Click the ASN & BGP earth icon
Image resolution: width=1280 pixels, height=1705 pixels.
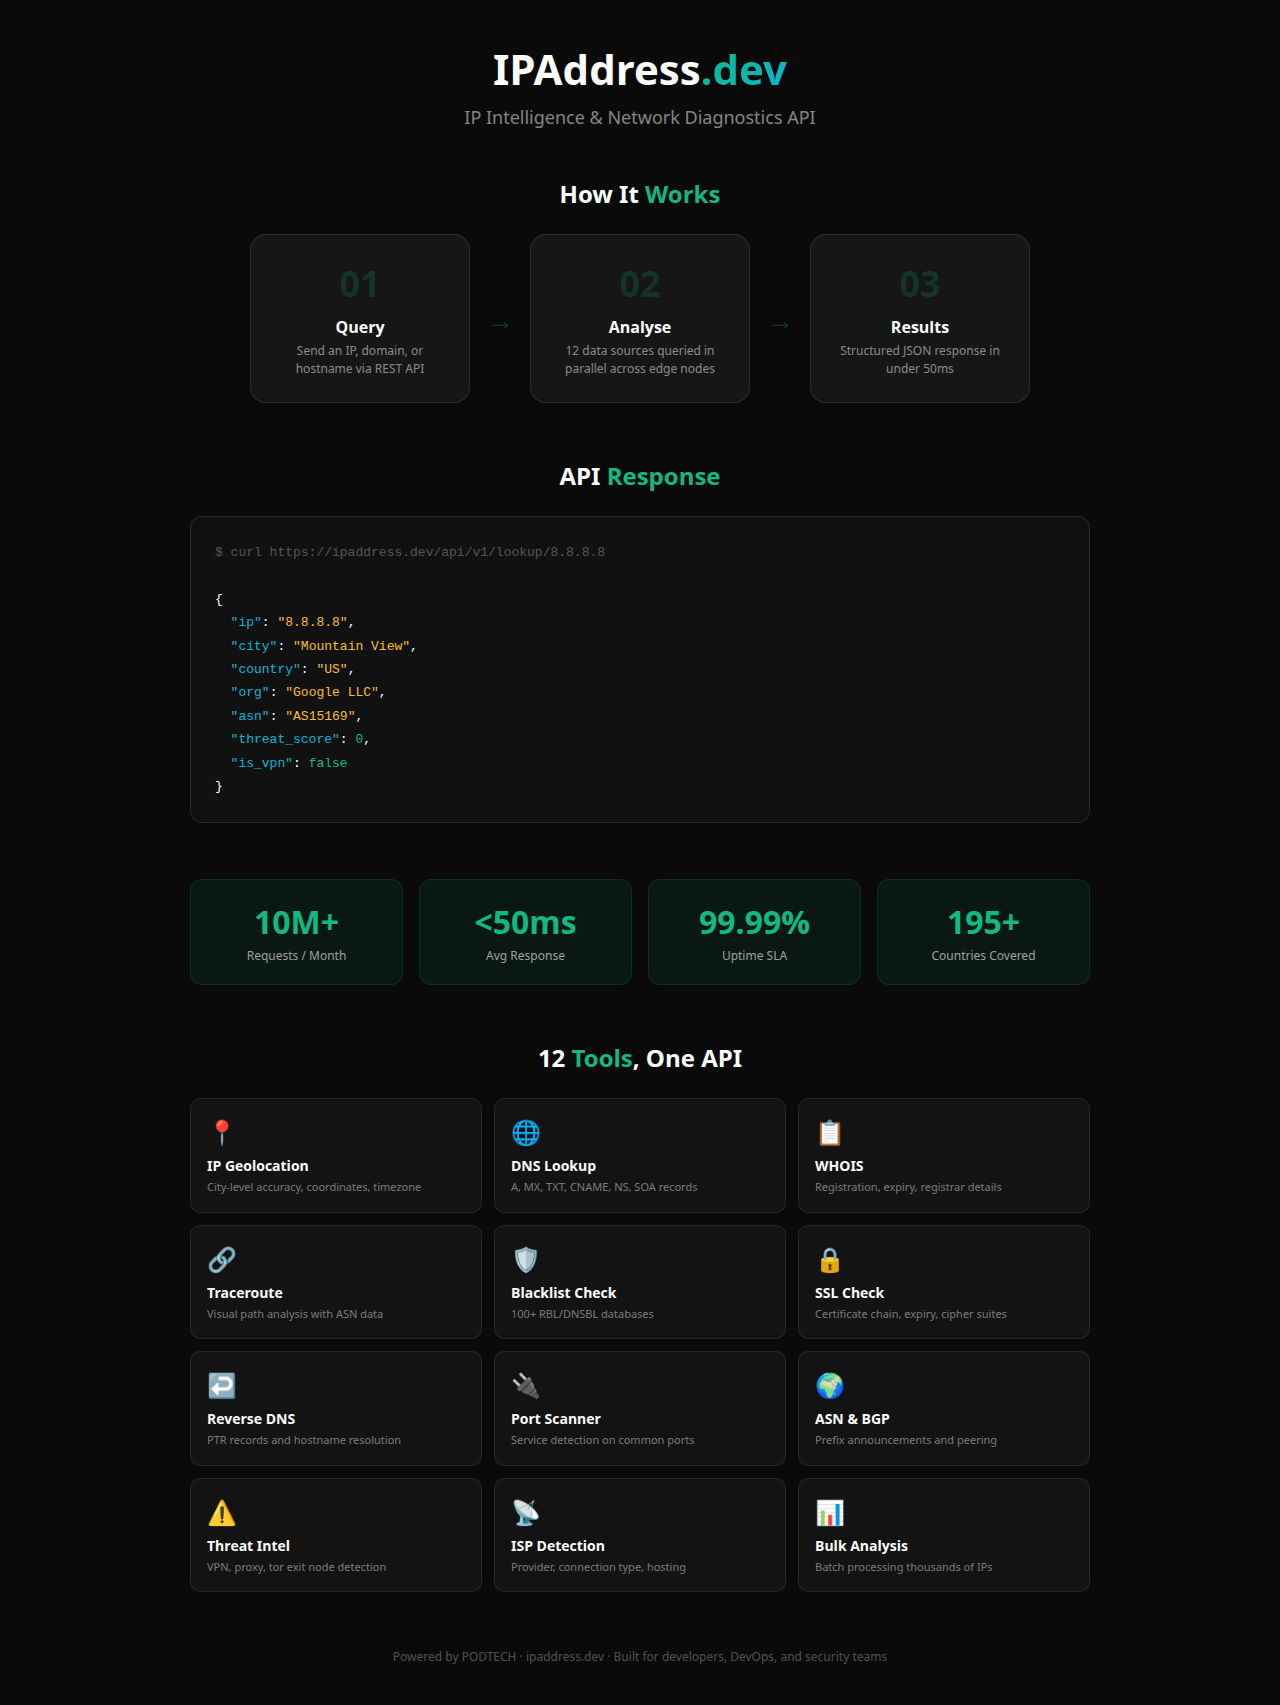[830, 1386]
